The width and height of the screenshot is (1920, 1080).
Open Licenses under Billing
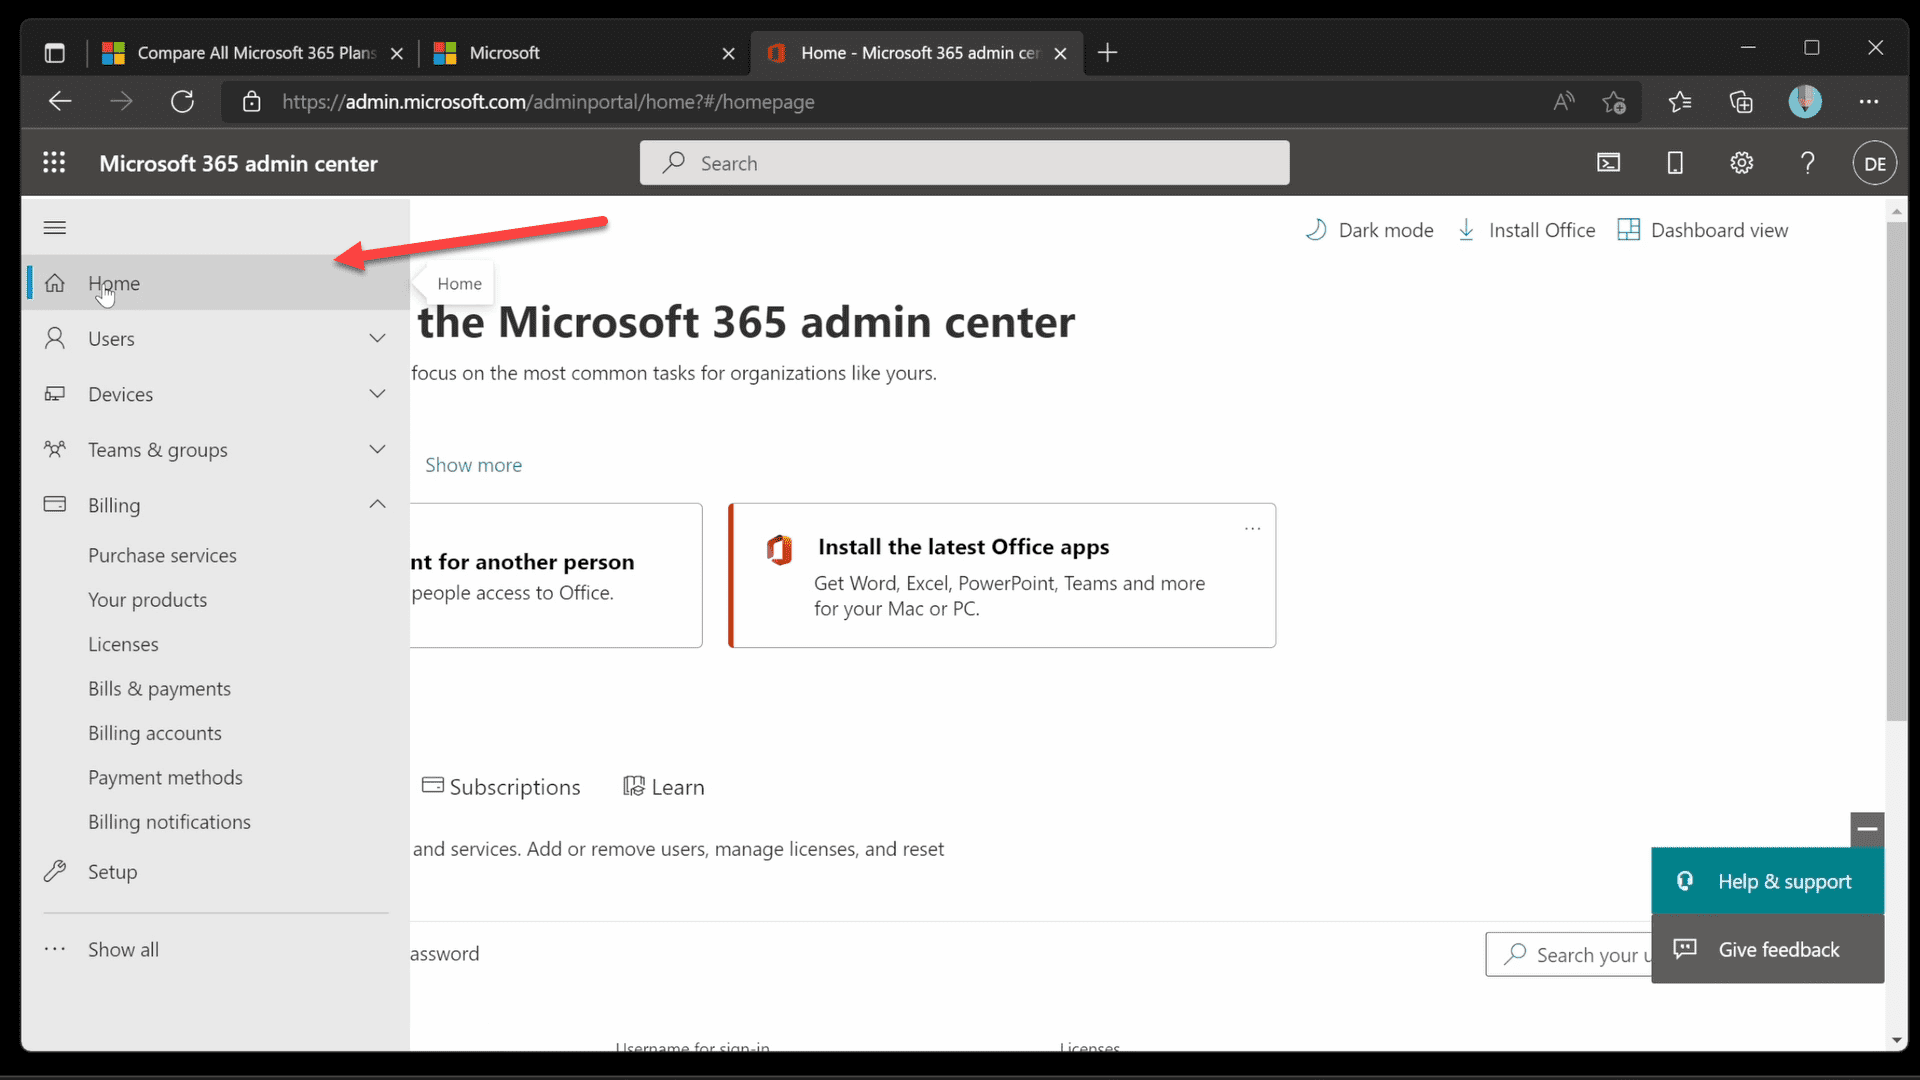(123, 644)
